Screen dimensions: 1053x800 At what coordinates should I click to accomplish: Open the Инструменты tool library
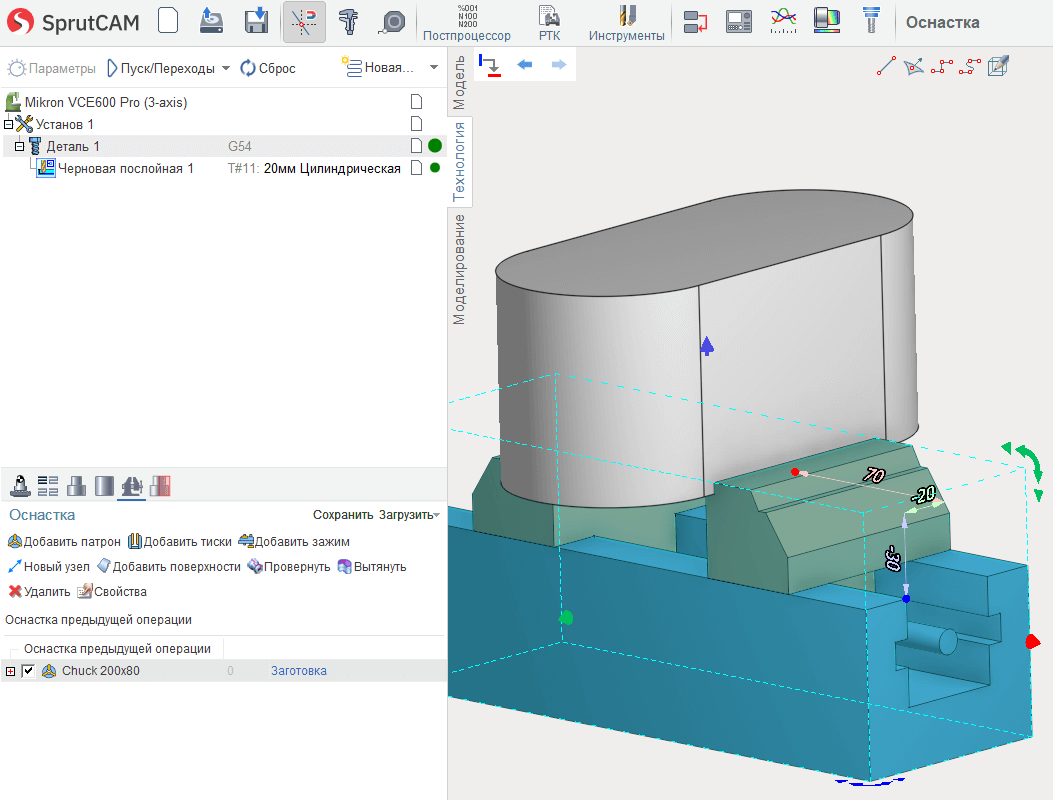tap(626, 23)
